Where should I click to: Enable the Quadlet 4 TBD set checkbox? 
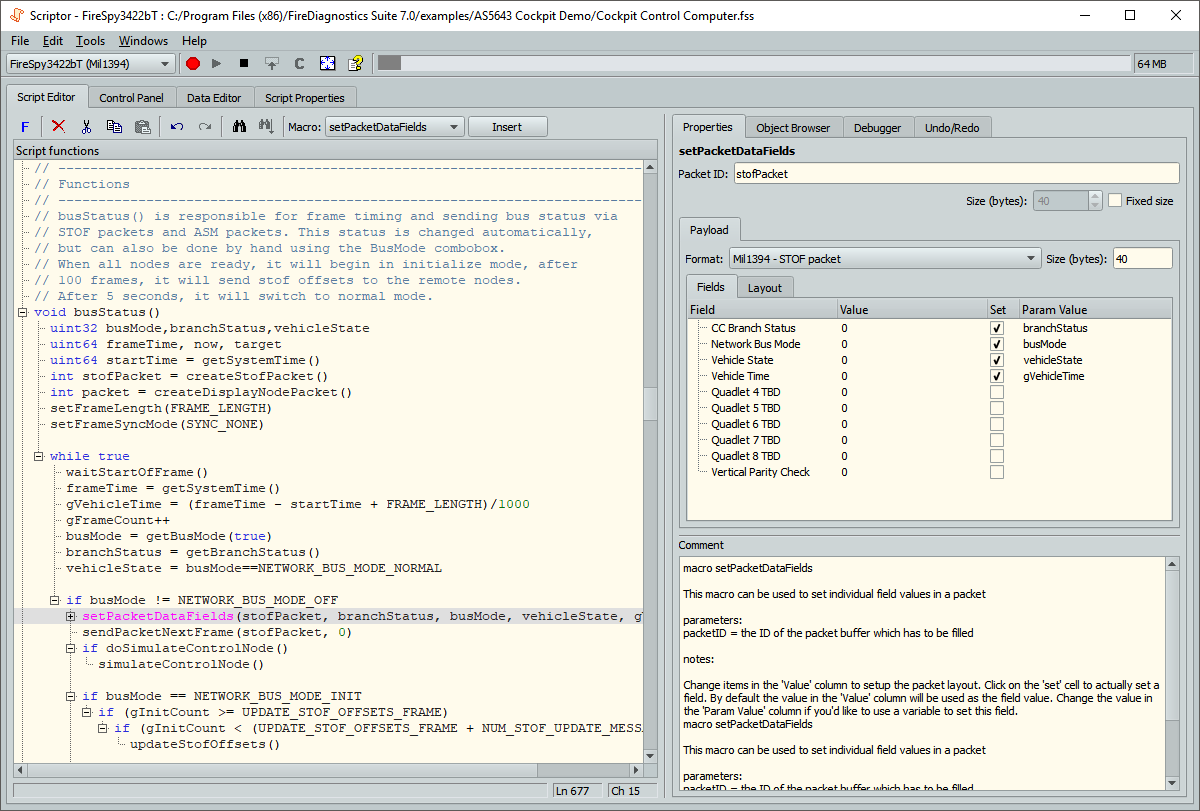pos(997,392)
